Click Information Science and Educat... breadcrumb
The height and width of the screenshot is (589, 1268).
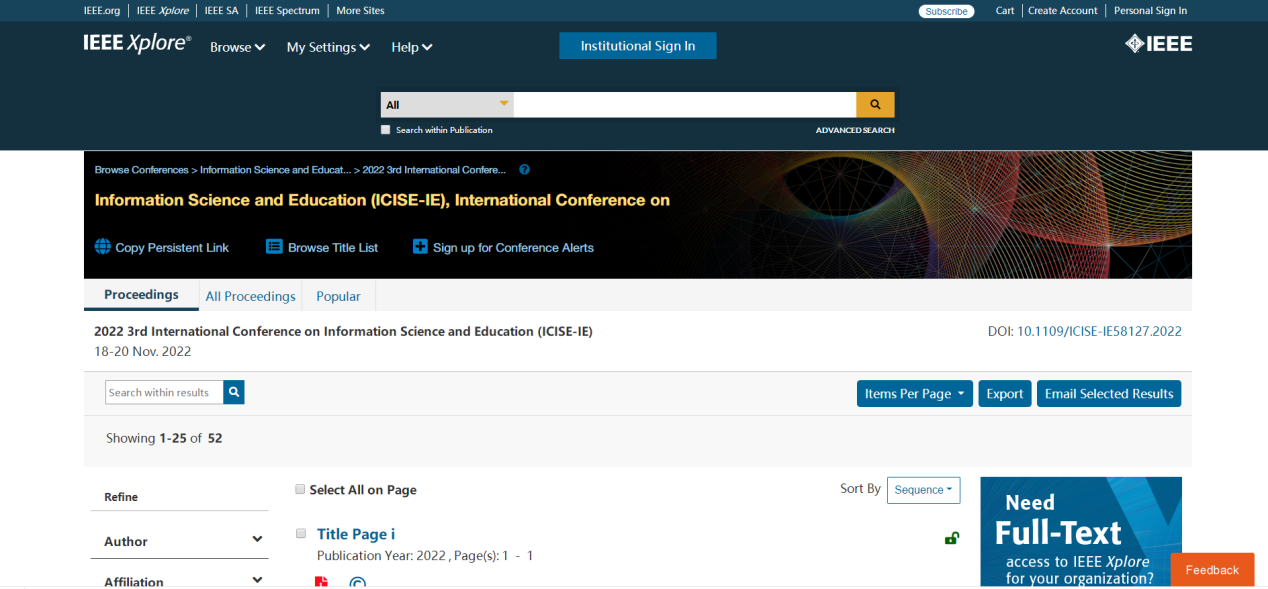coord(275,170)
